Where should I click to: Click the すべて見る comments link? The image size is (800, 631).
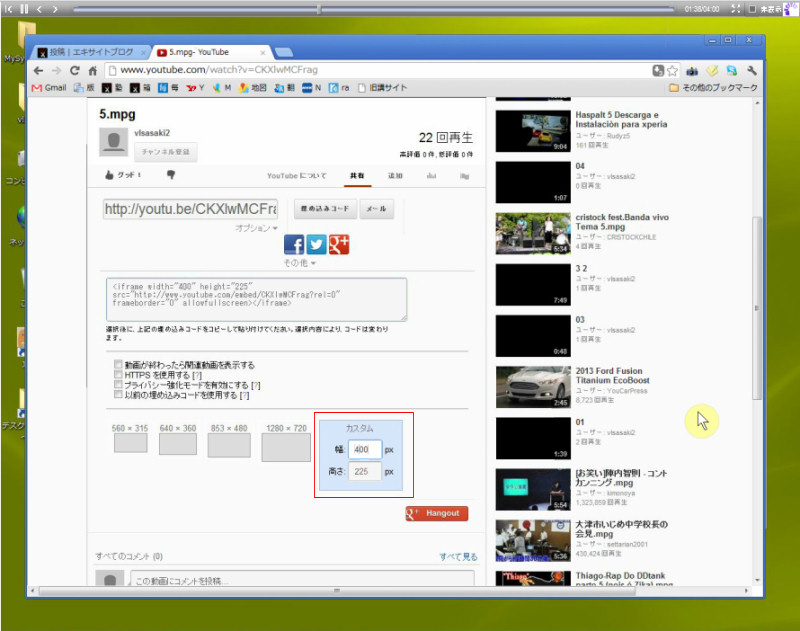pos(458,557)
